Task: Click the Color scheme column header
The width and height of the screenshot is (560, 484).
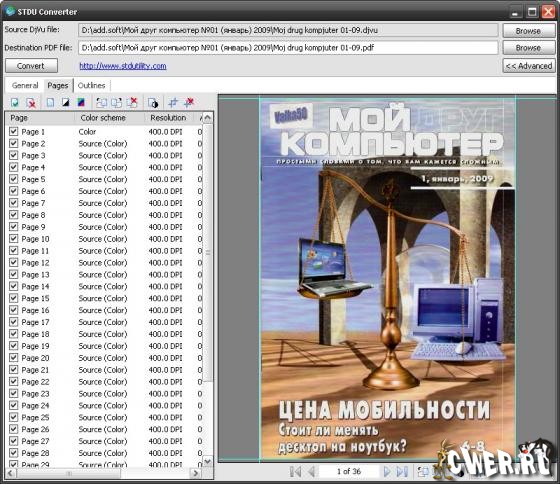Action: [109, 118]
